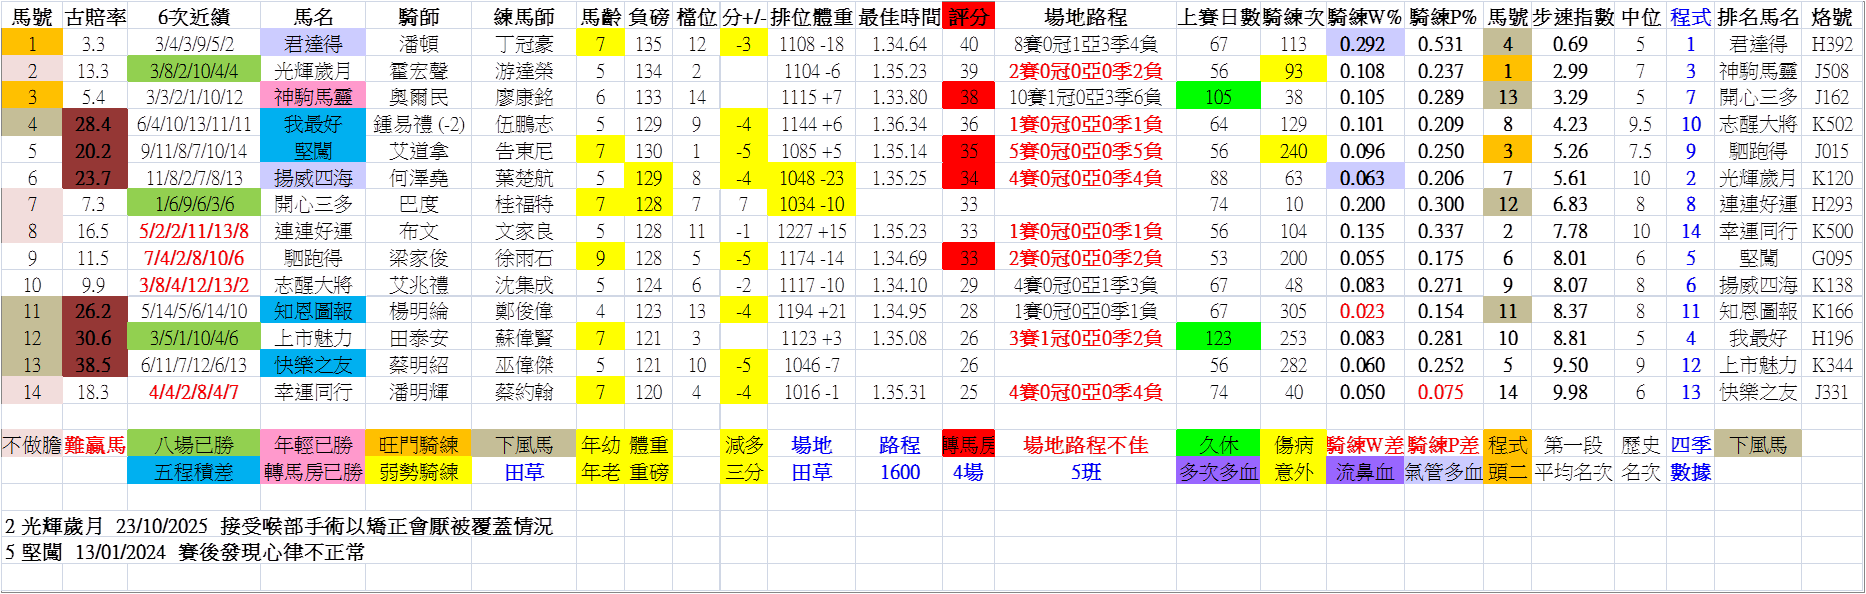Viewport: 1866px width, 594px height.
Task: Select odds cell 38.5 for horse 13
Action: pyautogui.click(x=94, y=365)
